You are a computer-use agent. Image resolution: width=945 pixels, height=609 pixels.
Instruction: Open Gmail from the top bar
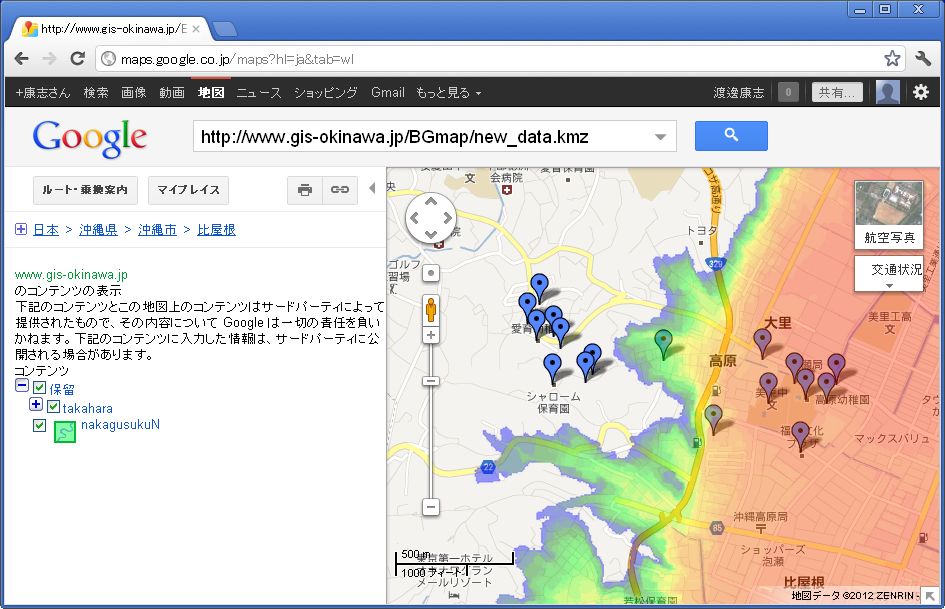[388, 92]
